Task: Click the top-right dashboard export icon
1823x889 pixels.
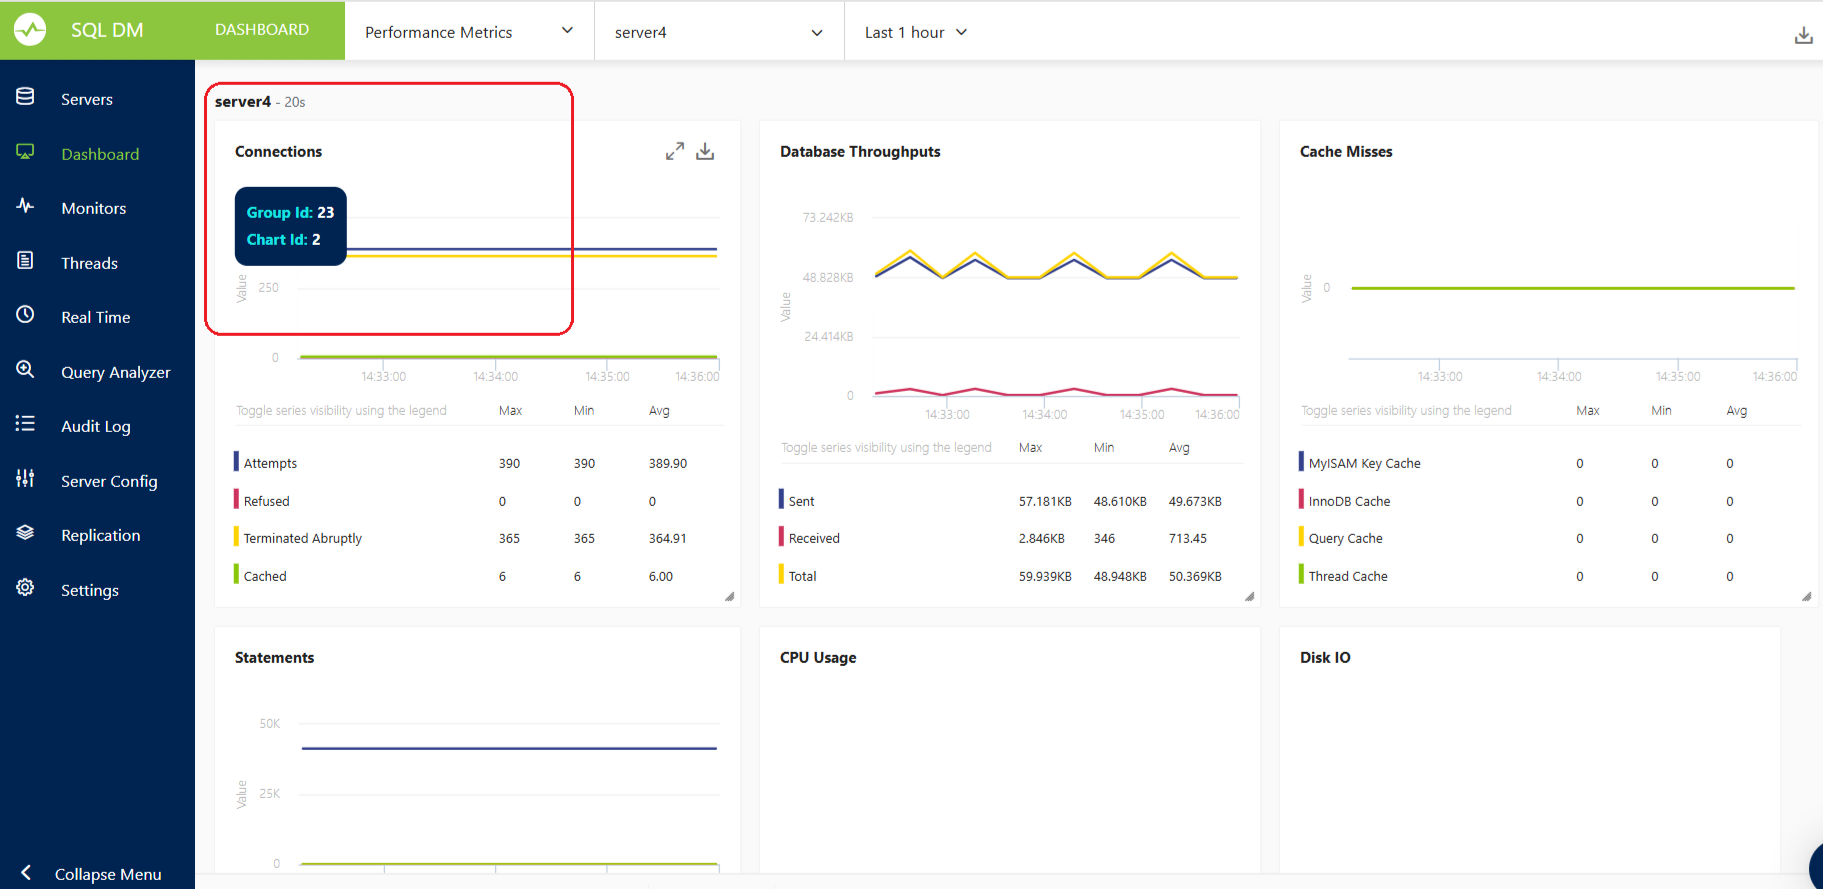Action: coord(1803,36)
